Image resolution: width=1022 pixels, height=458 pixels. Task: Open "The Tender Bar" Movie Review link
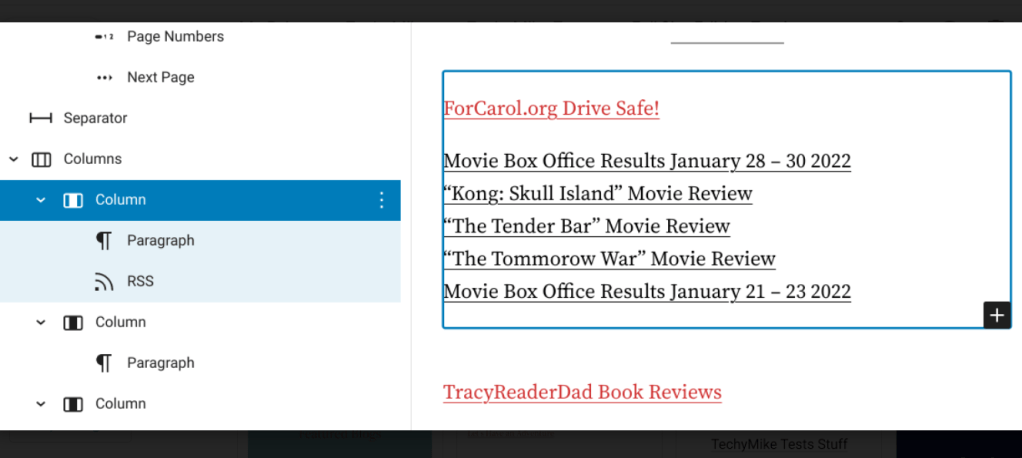point(586,226)
